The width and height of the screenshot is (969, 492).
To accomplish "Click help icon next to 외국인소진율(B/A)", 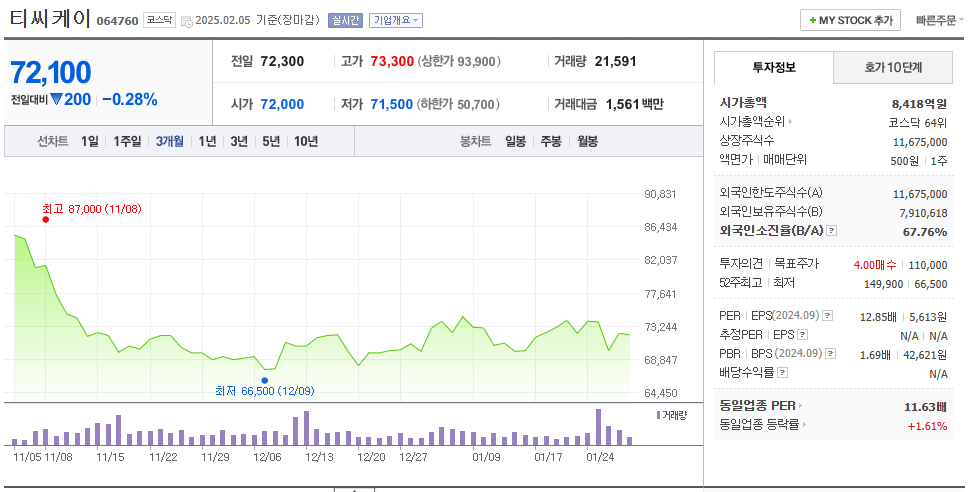I will (832, 231).
